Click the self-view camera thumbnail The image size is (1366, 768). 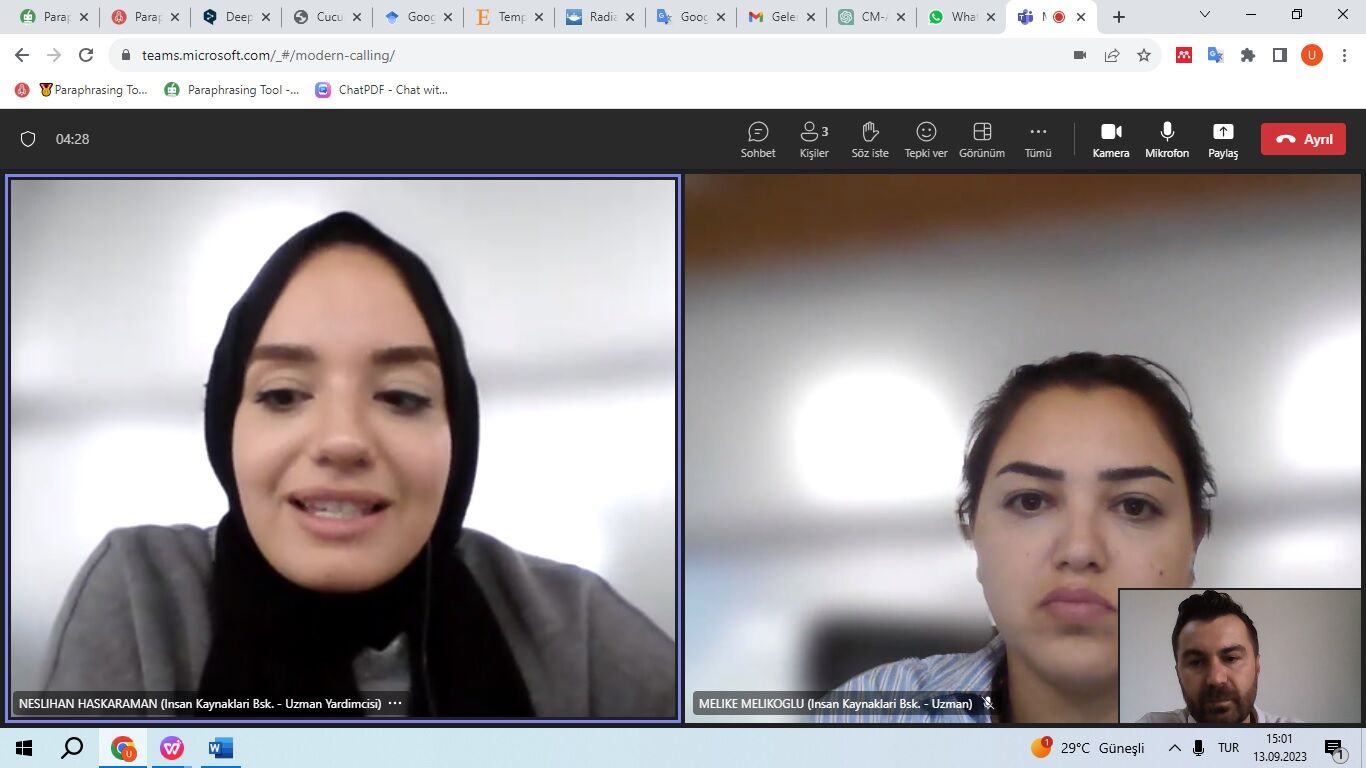1240,655
